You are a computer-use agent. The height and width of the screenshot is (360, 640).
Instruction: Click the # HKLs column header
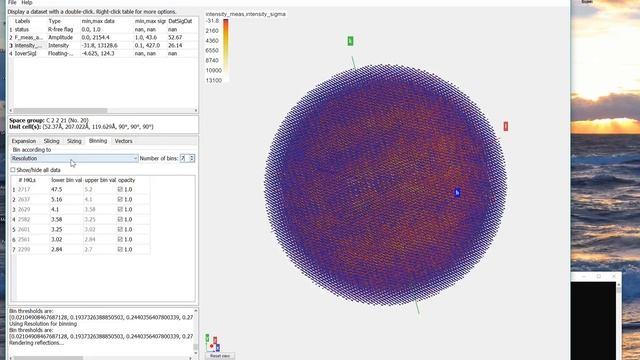[27, 180]
